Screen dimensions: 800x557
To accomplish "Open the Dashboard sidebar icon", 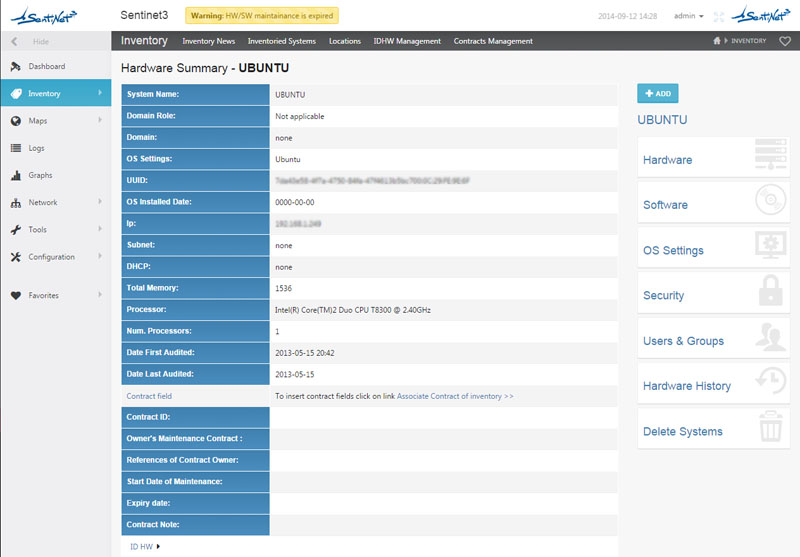I will coord(16,66).
